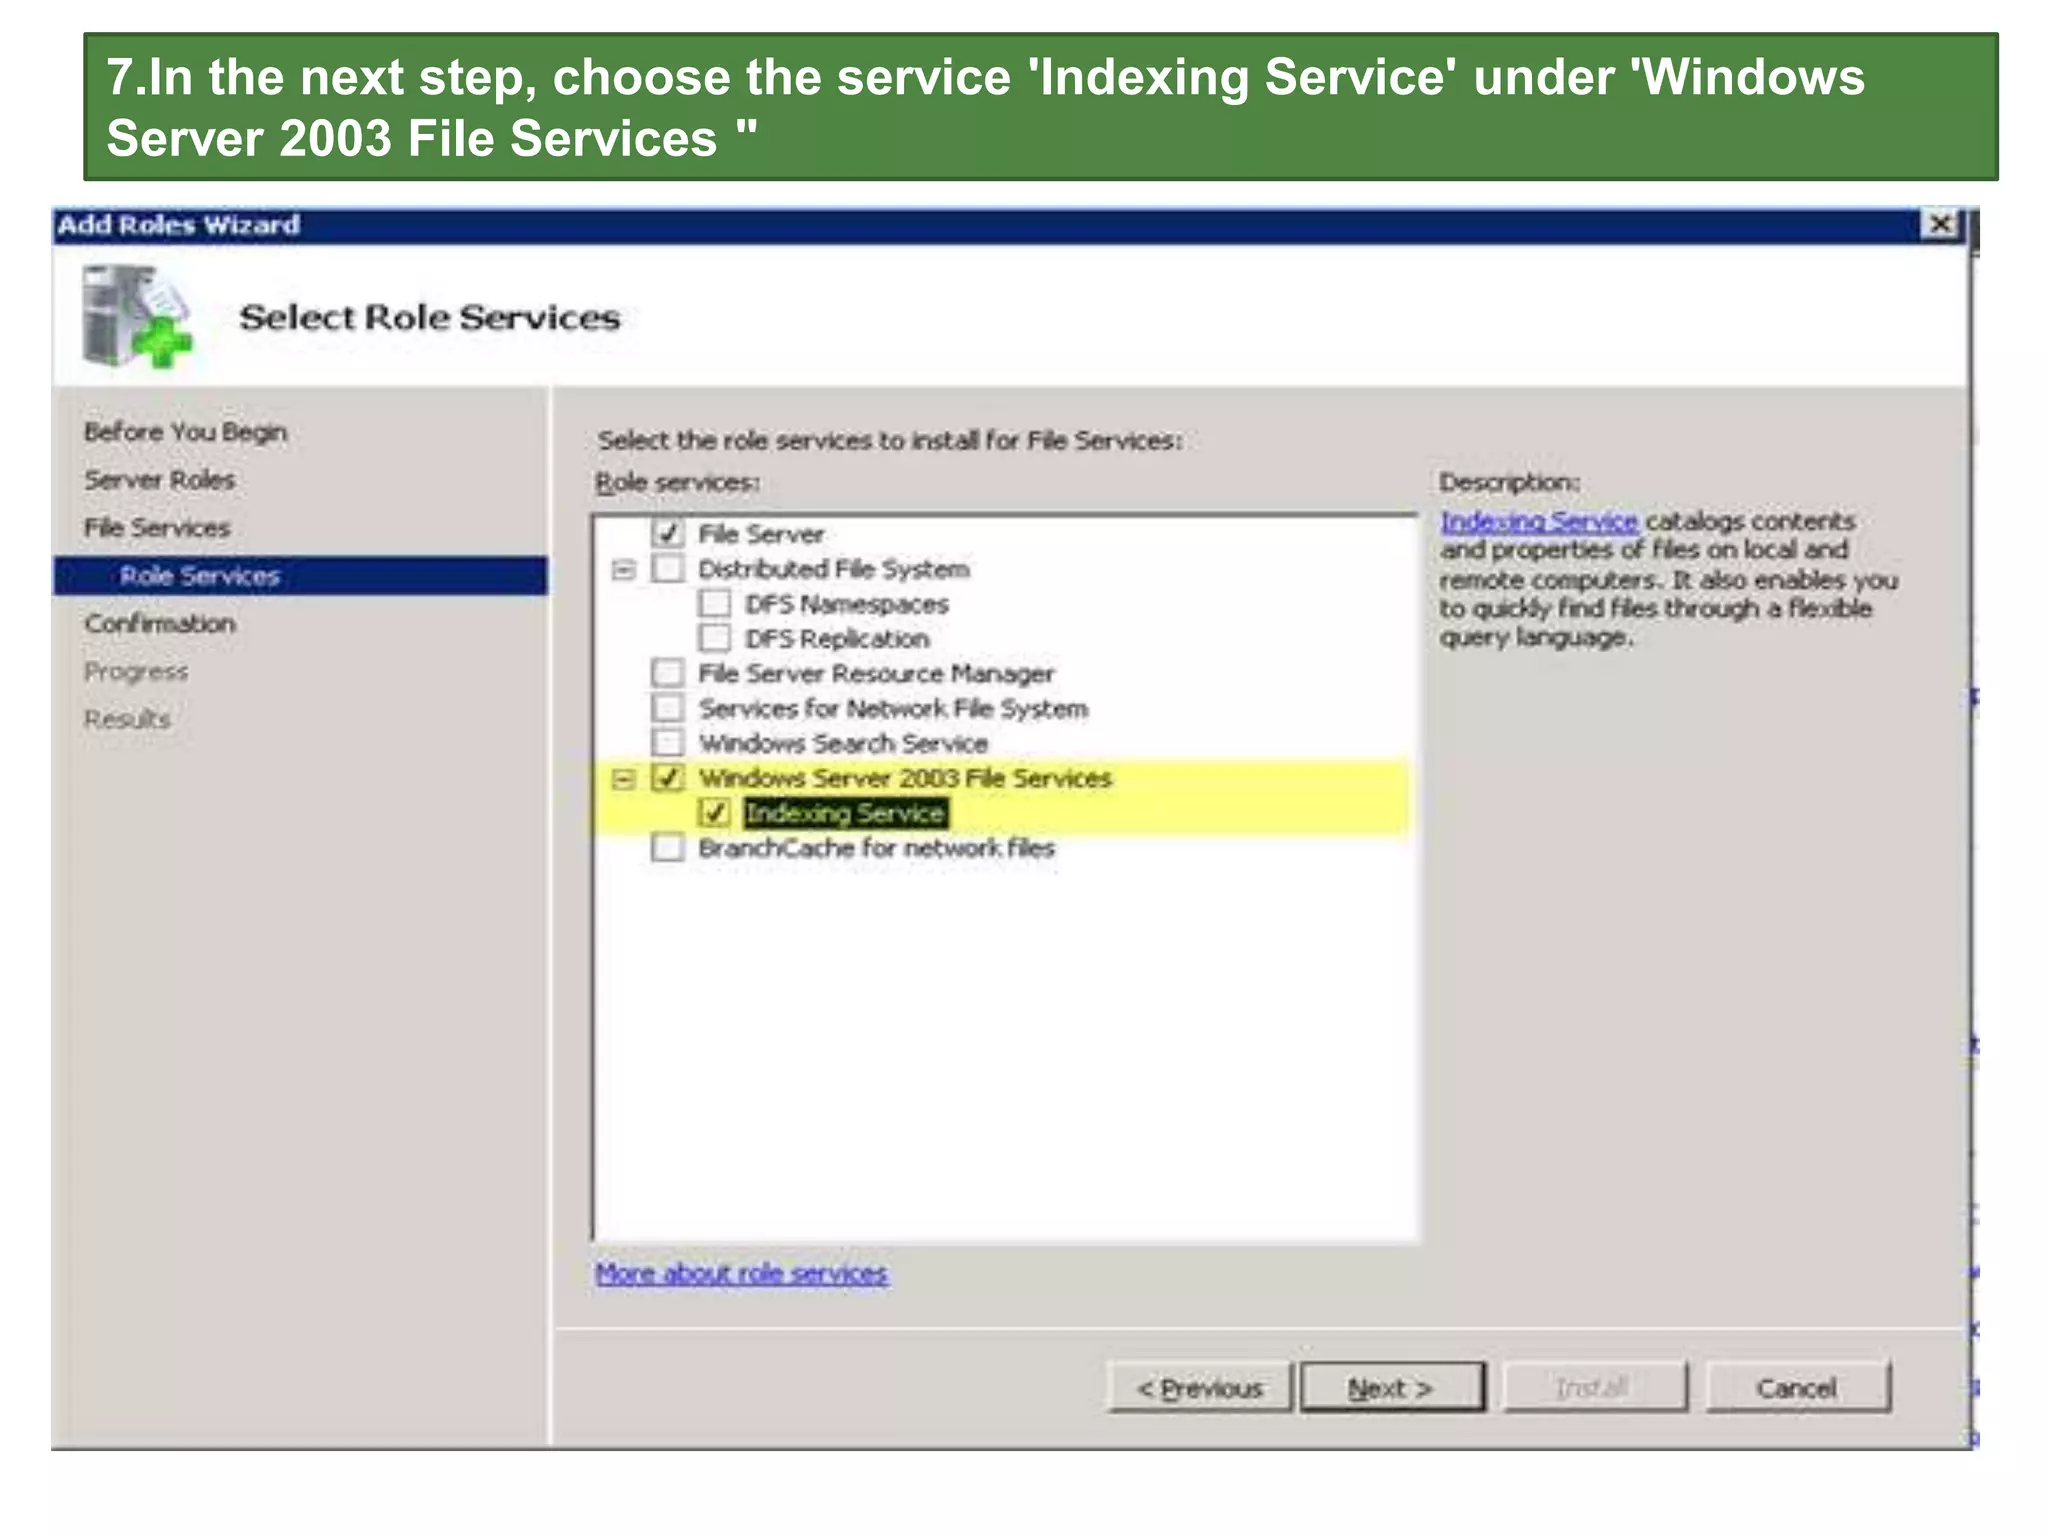Select the File Server label
2048x1536 pixels.
761,534
